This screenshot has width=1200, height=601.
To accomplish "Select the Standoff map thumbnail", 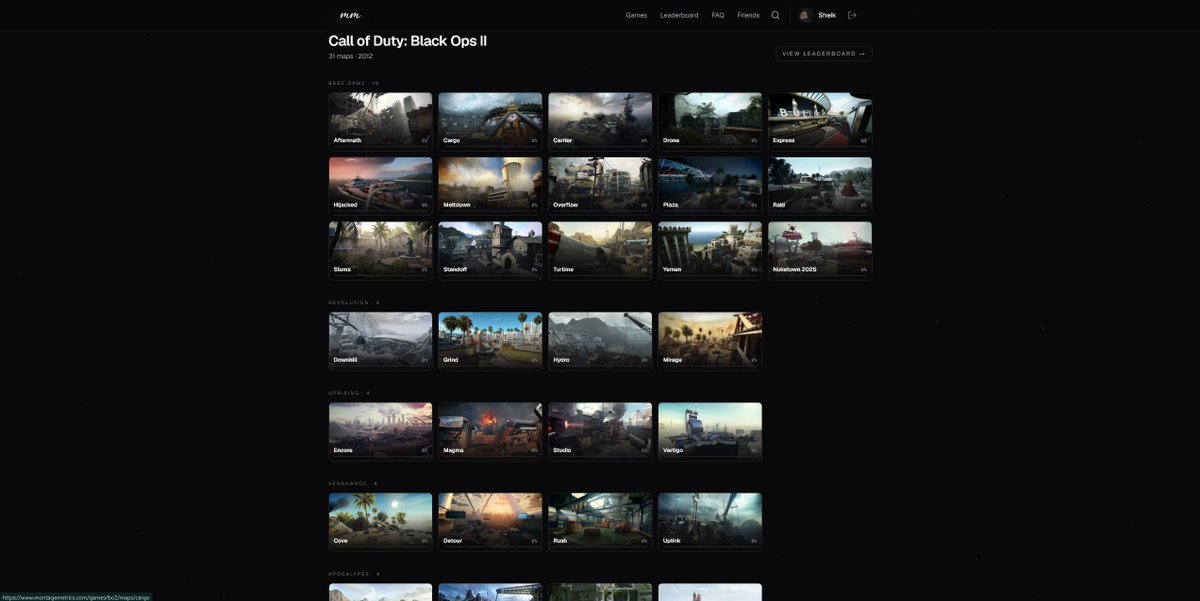I will pyautogui.click(x=491, y=250).
